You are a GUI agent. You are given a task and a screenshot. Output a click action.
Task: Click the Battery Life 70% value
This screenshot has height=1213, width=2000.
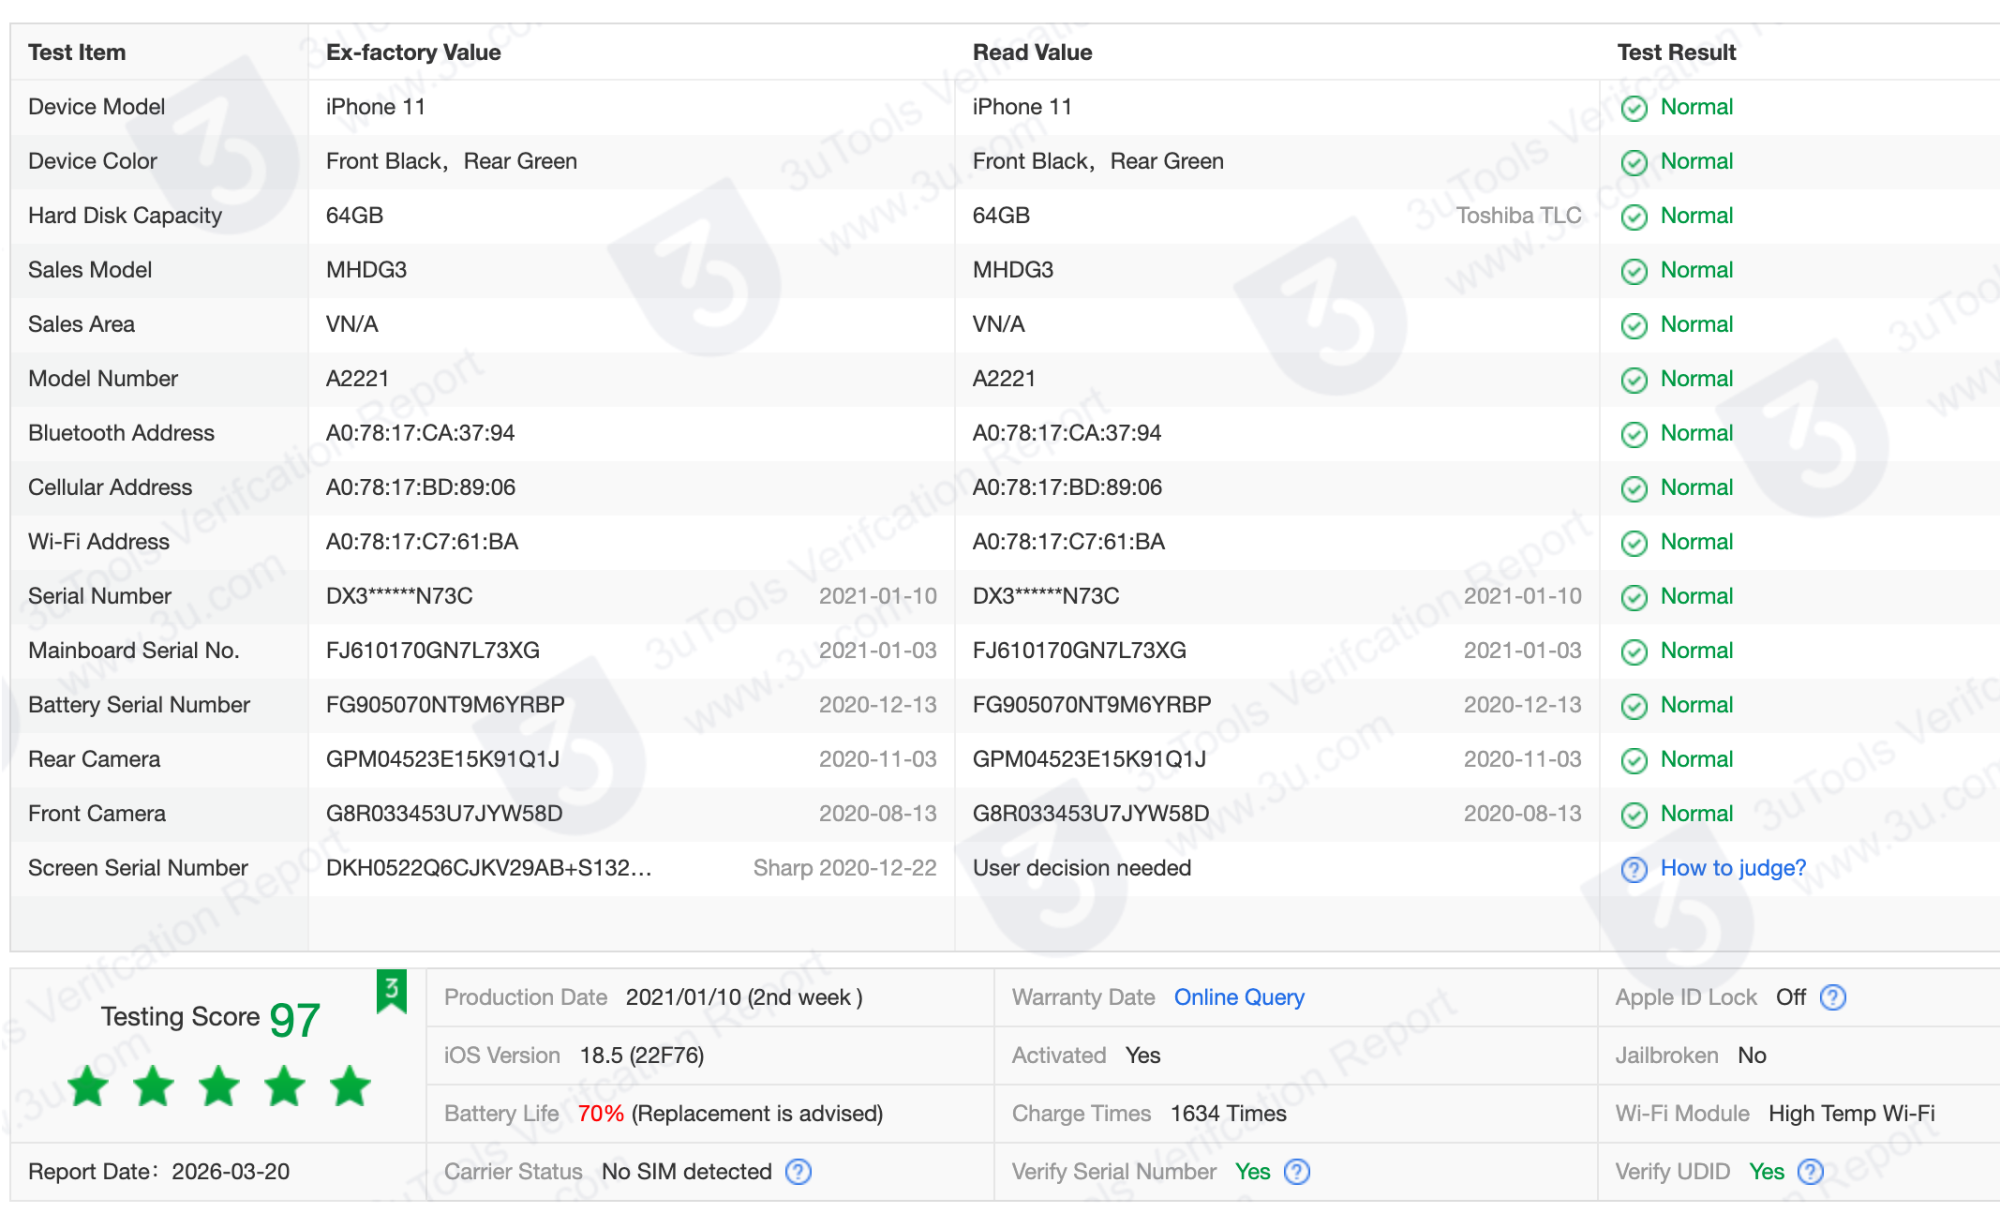[600, 1113]
